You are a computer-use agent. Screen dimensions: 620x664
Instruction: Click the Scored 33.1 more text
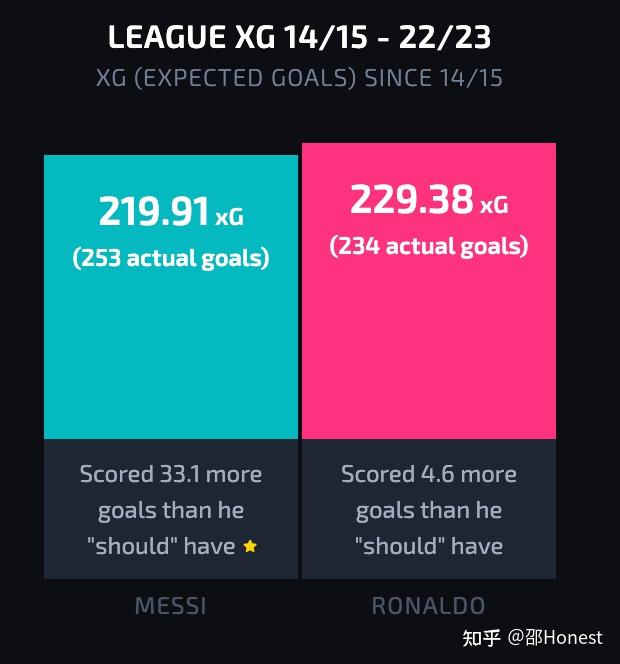point(171,474)
